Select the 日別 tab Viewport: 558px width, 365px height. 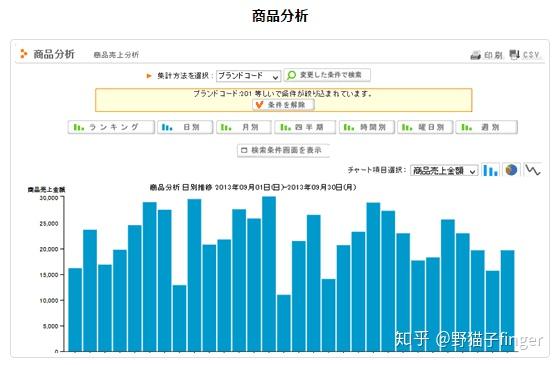[185, 127]
